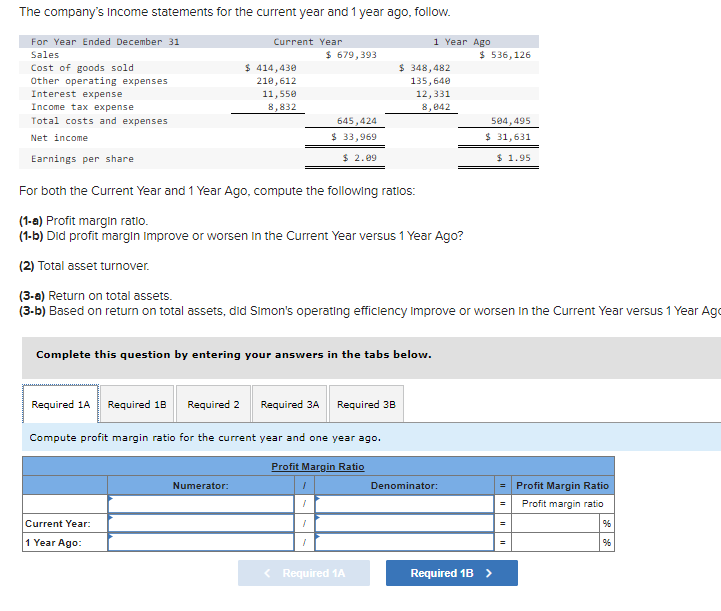Click the earnings per share $1.95

point(514,158)
